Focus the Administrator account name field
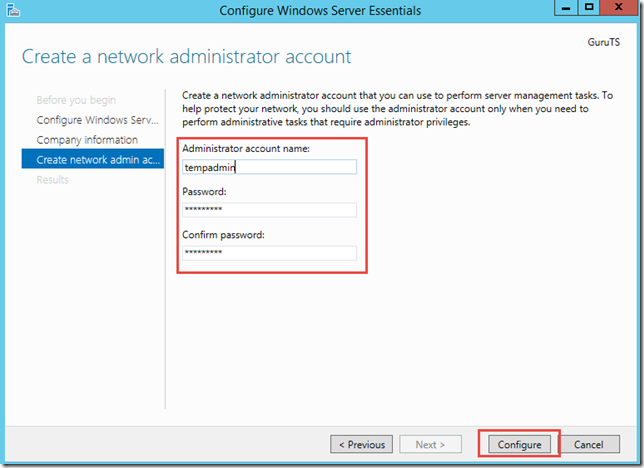The image size is (644, 468). [269, 167]
